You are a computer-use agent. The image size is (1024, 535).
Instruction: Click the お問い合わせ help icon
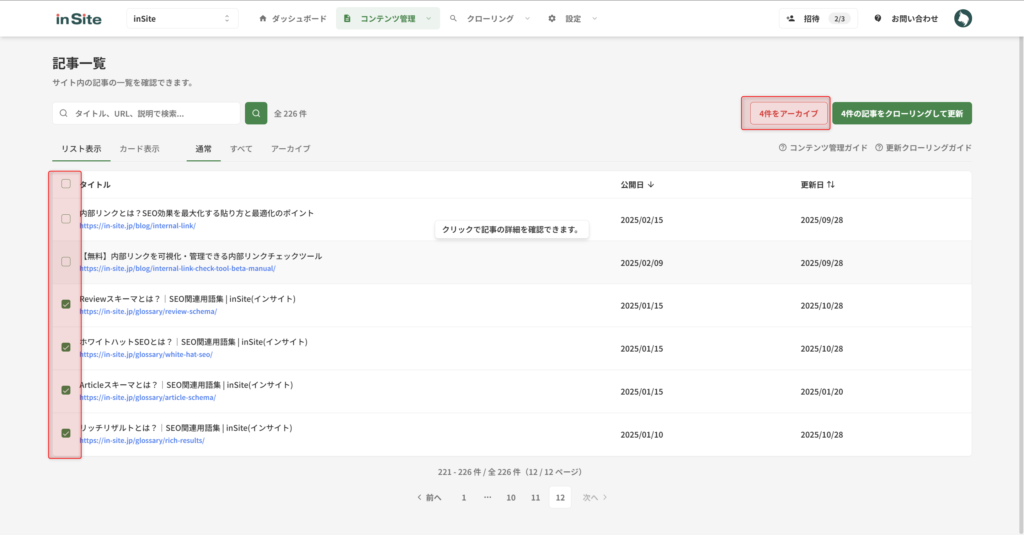click(x=878, y=18)
